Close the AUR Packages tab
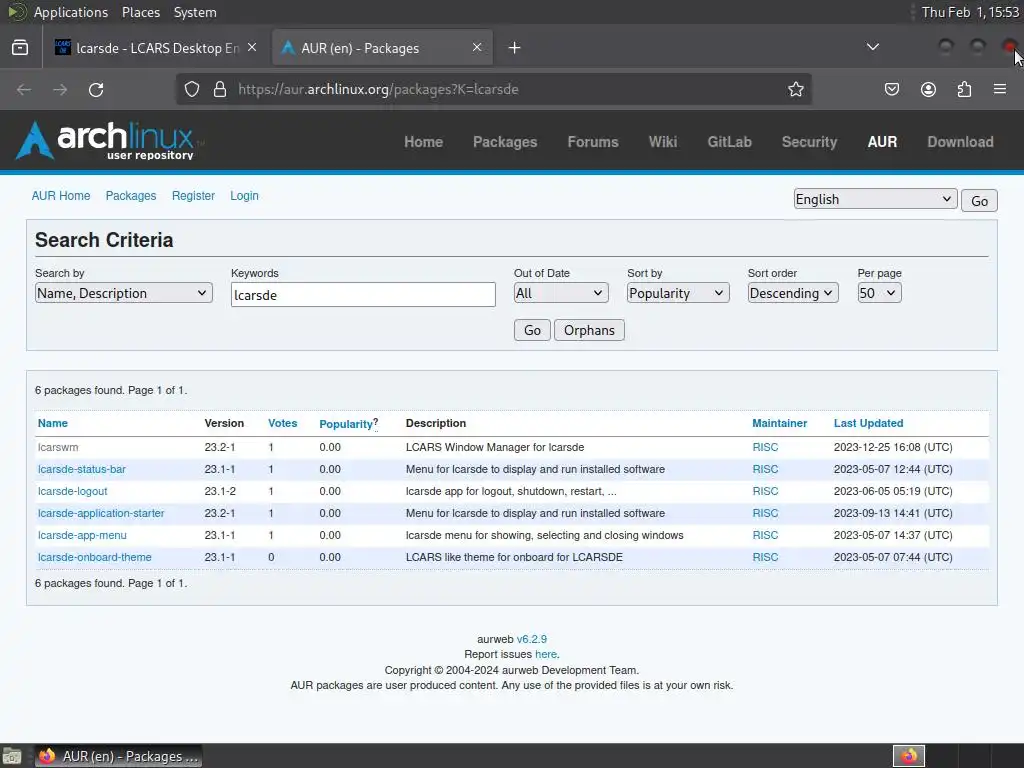 point(477,48)
